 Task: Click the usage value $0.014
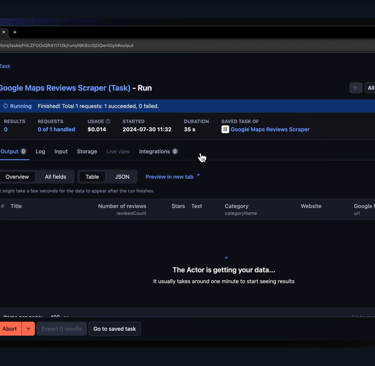click(97, 129)
